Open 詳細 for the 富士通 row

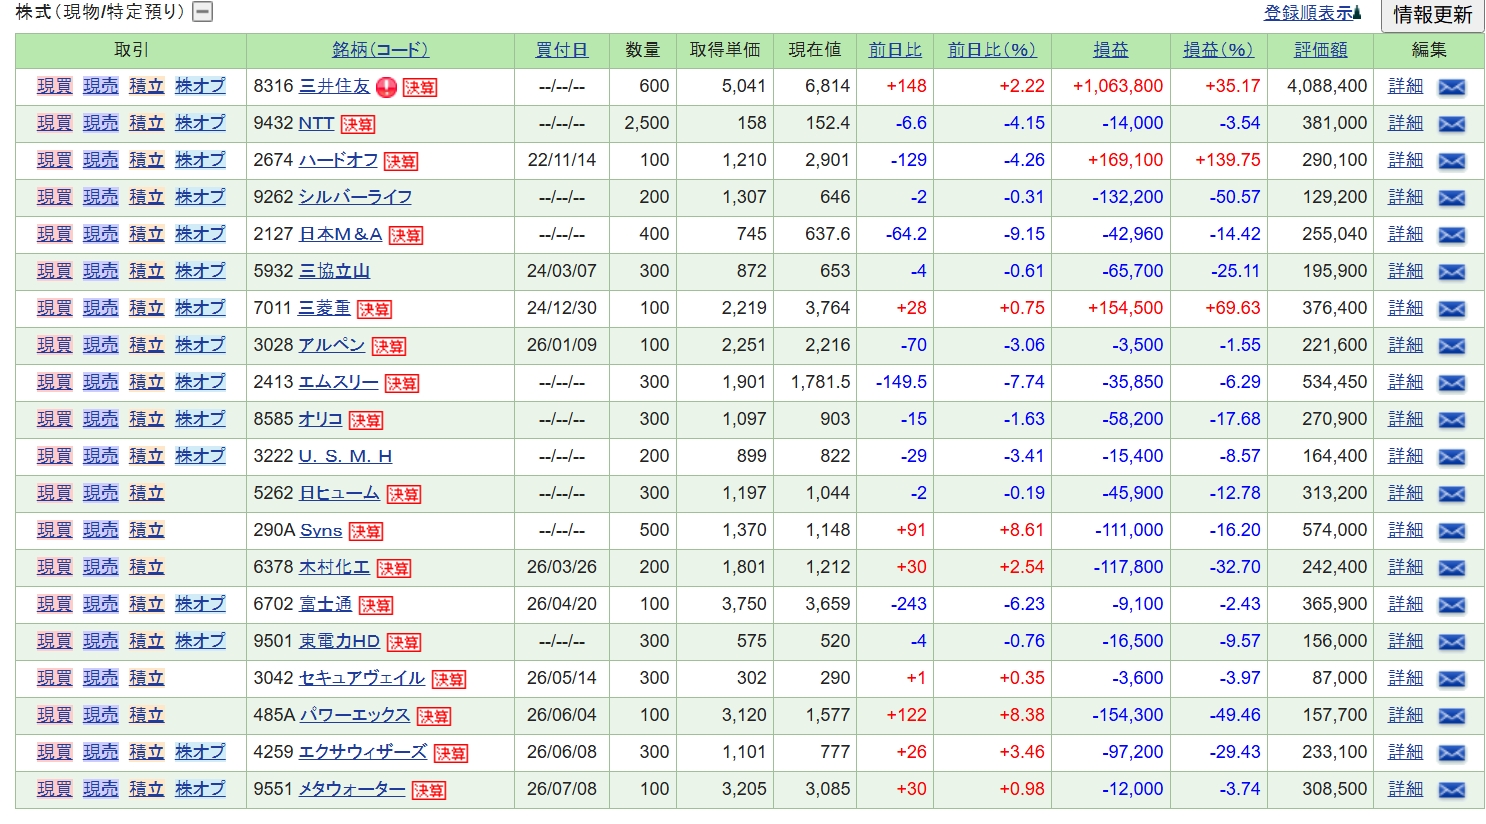(x=1405, y=604)
